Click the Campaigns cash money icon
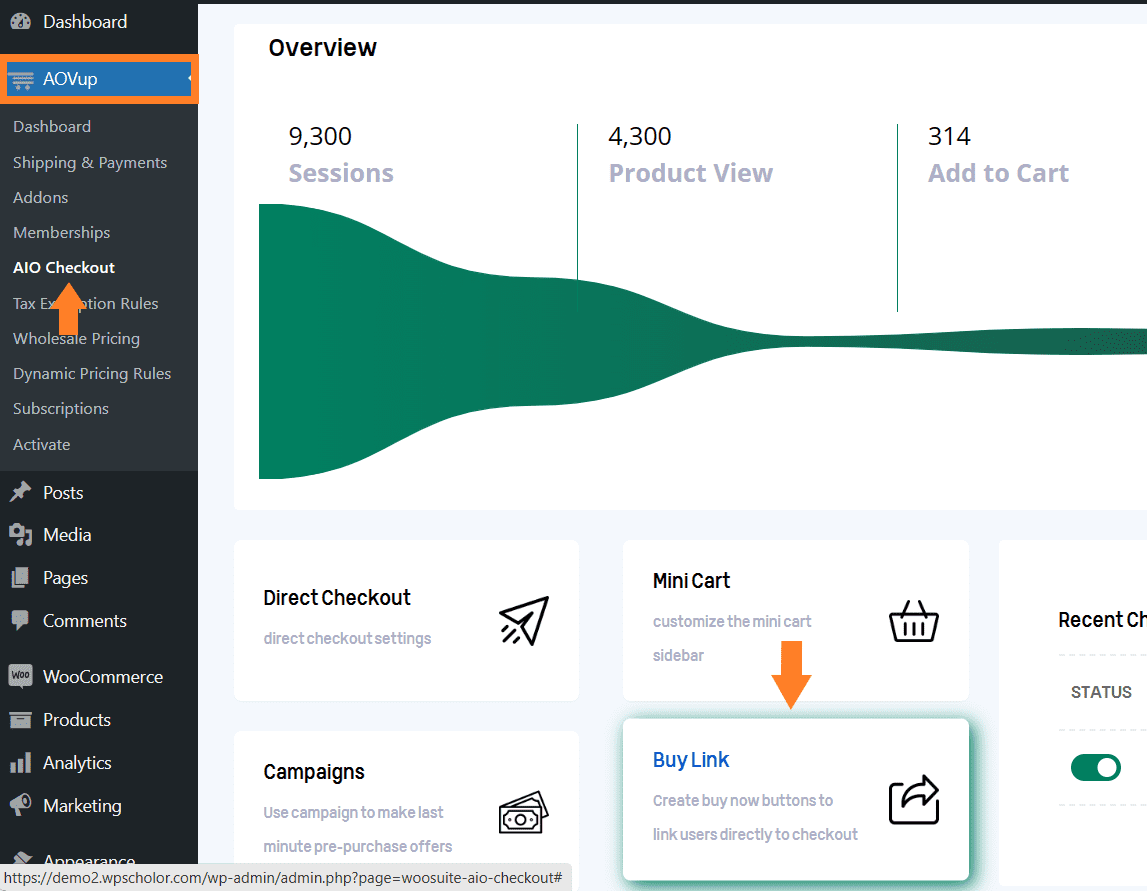Viewport: 1147px width, 891px height. [x=524, y=812]
